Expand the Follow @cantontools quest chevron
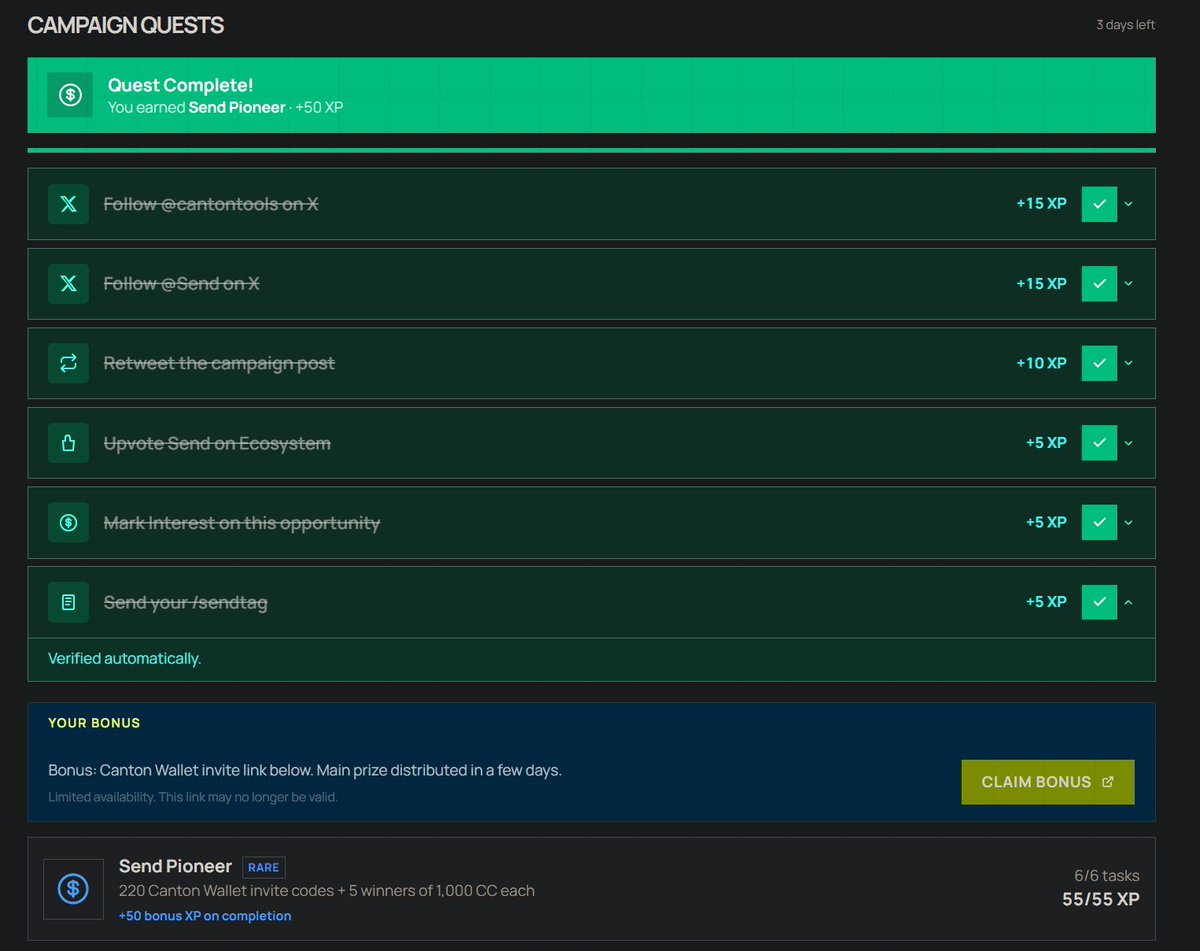 [x=1129, y=204]
